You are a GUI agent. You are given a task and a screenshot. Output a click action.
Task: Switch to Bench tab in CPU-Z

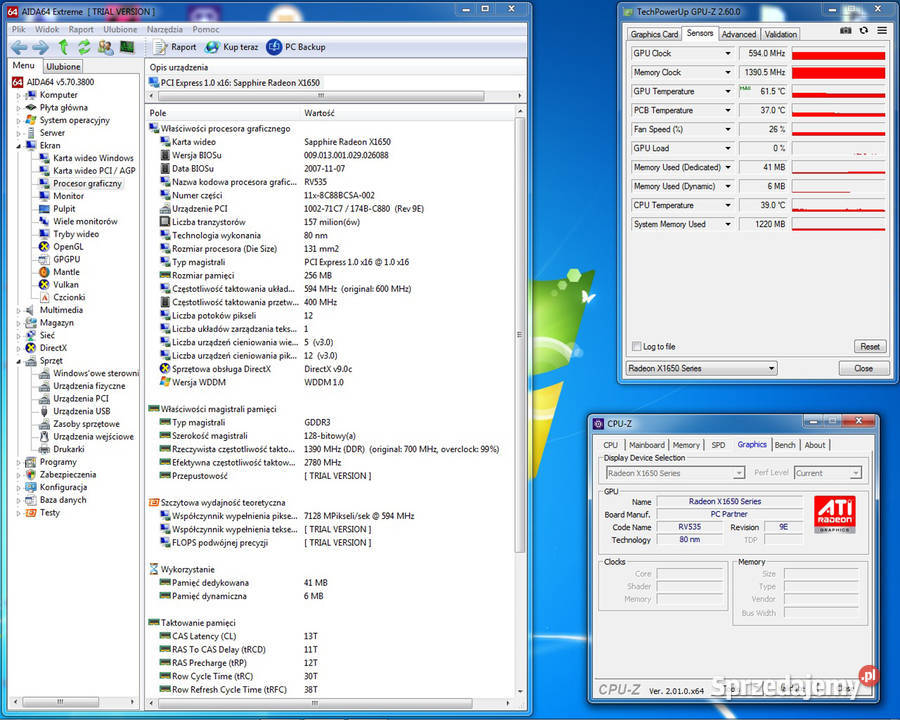[x=785, y=445]
